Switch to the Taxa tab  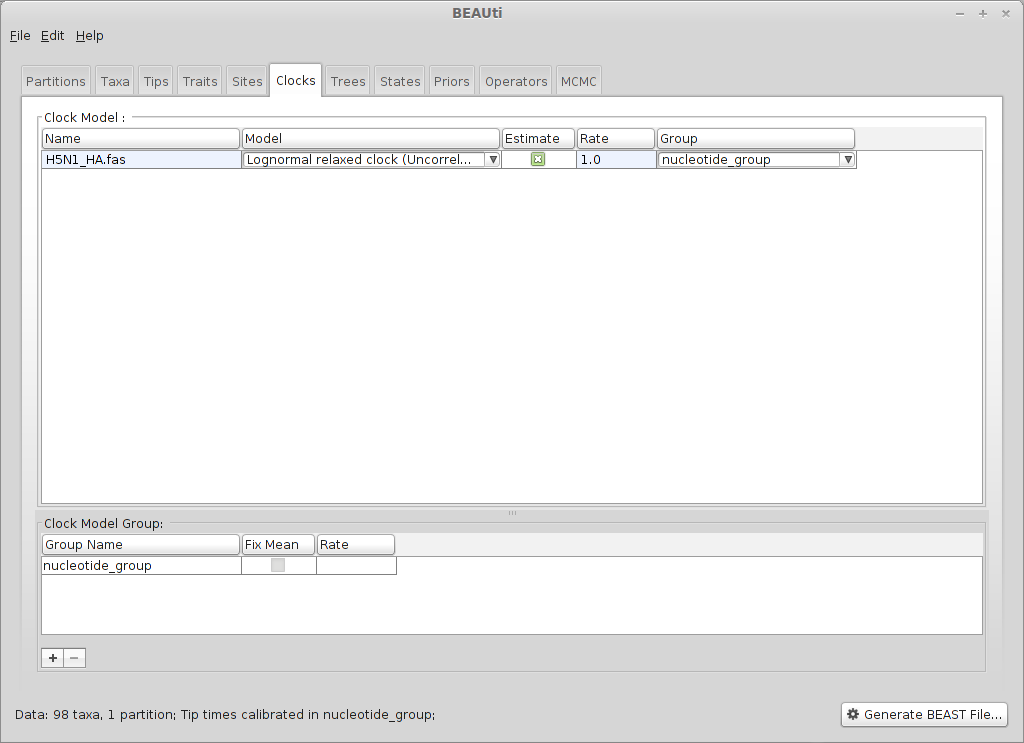pyautogui.click(x=115, y=81)
